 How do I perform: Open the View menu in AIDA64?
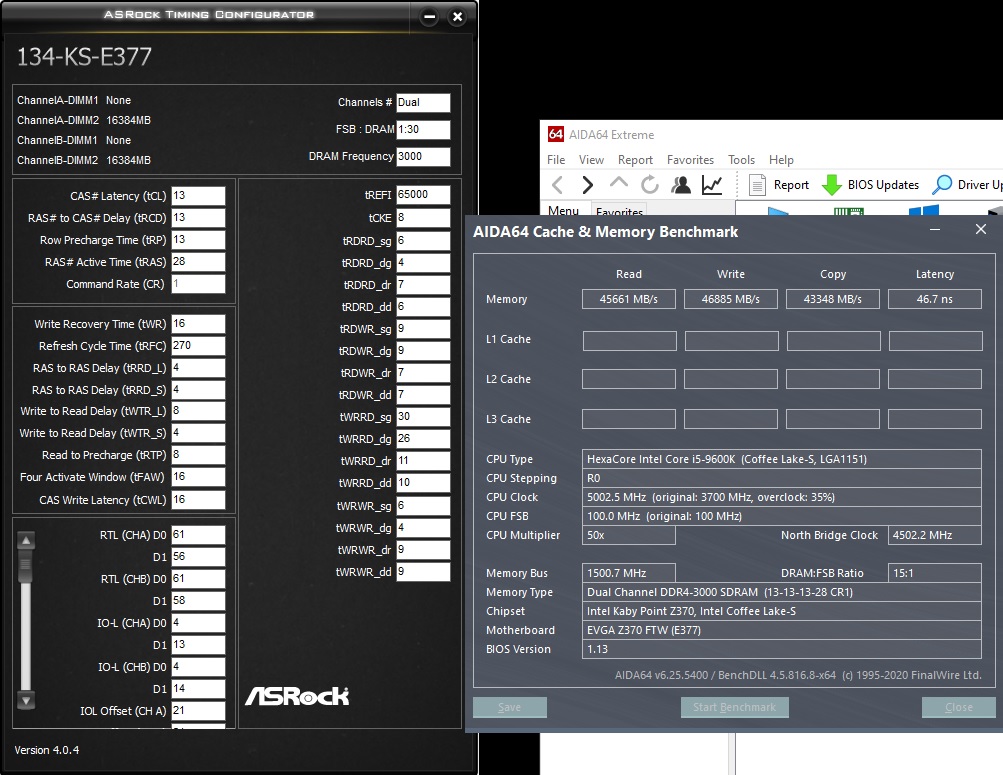[x=591, y=160]
